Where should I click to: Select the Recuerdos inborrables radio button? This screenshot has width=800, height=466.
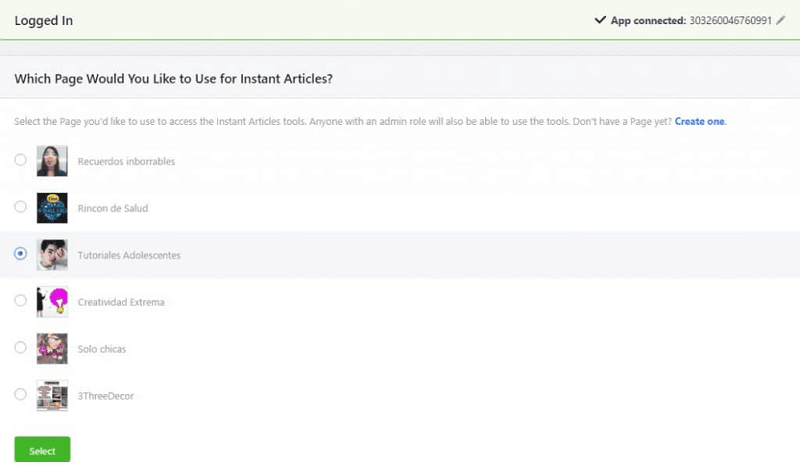pyautogui.click(x=21, y=160)
